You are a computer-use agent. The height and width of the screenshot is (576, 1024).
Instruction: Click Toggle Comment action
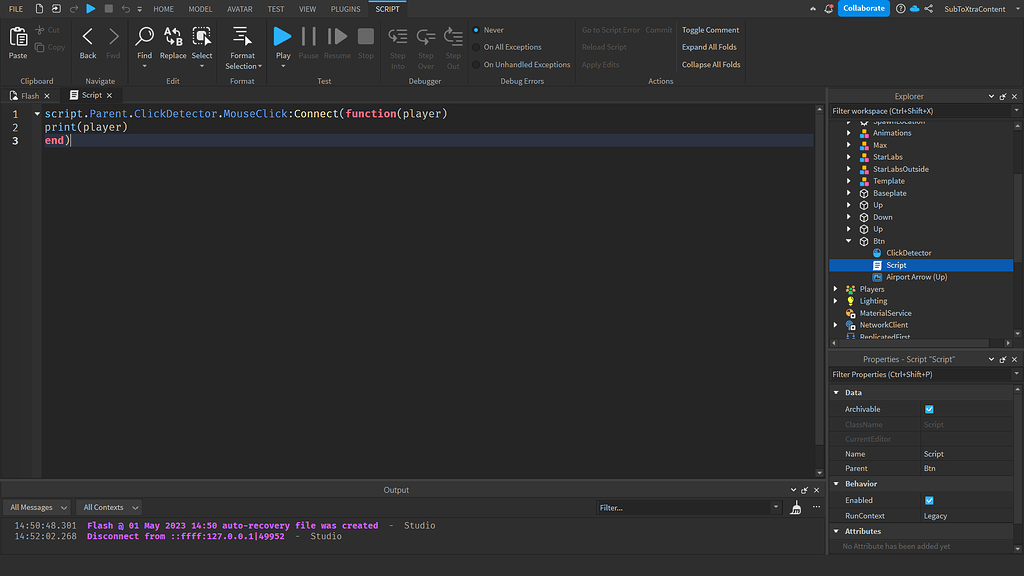point(710,30)
